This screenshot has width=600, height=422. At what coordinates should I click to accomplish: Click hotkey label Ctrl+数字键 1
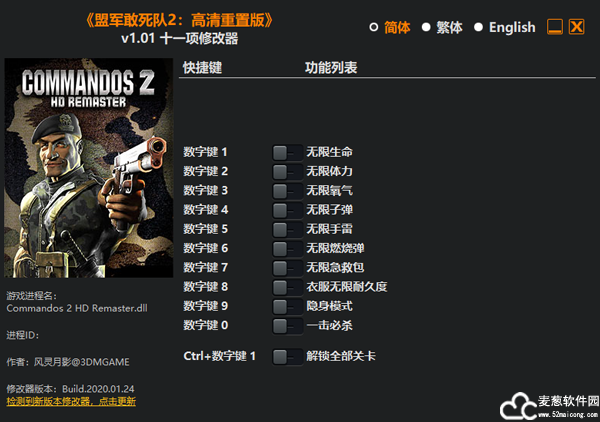(220, 356)
